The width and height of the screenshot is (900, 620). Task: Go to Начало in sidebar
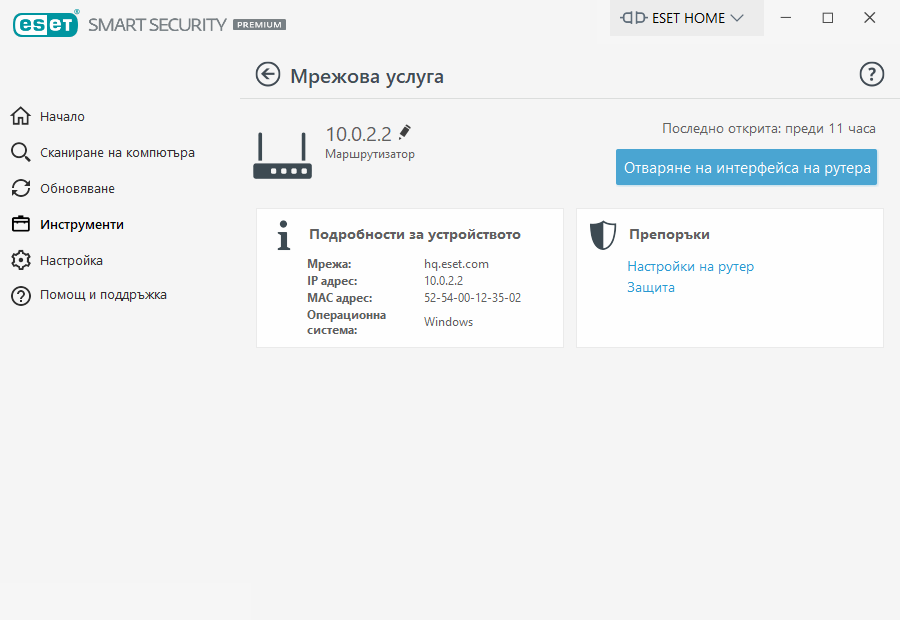pyautogui.click(x=62, y=117)
